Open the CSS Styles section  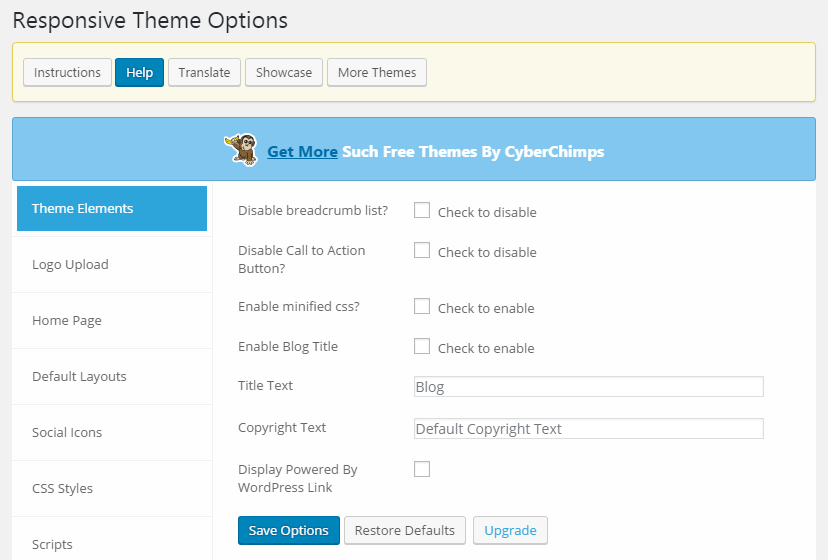coord(112,489)
